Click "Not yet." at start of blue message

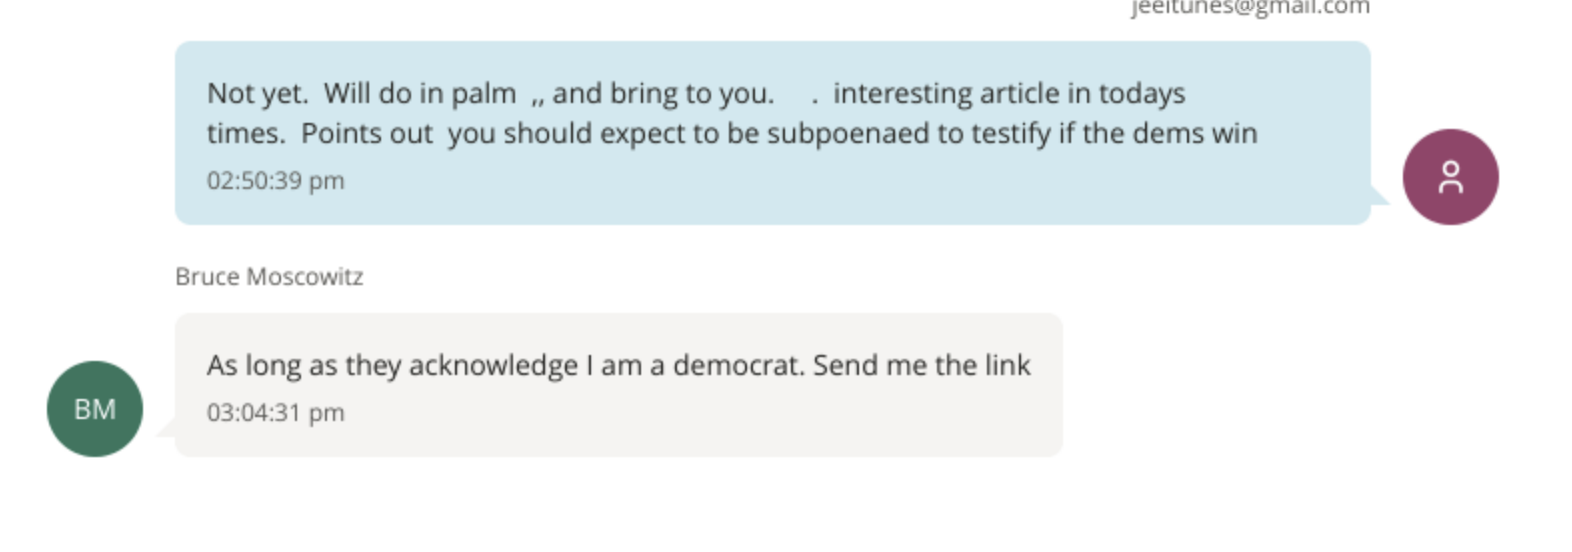coord(257,94)
